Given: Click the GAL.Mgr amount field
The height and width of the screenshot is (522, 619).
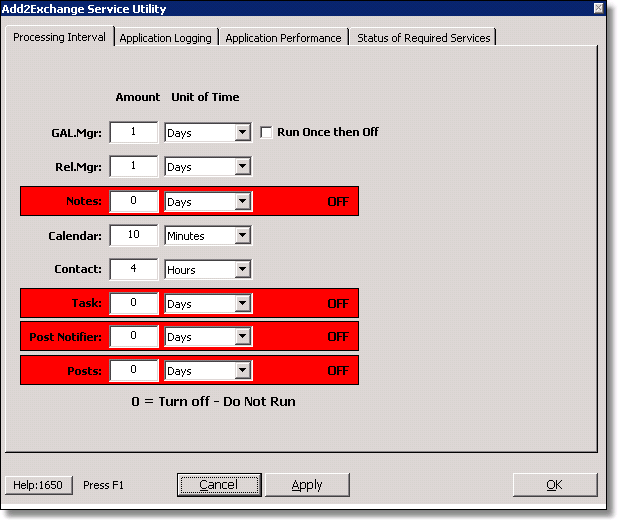Looking at the screenshot, I should click(134, 132).
